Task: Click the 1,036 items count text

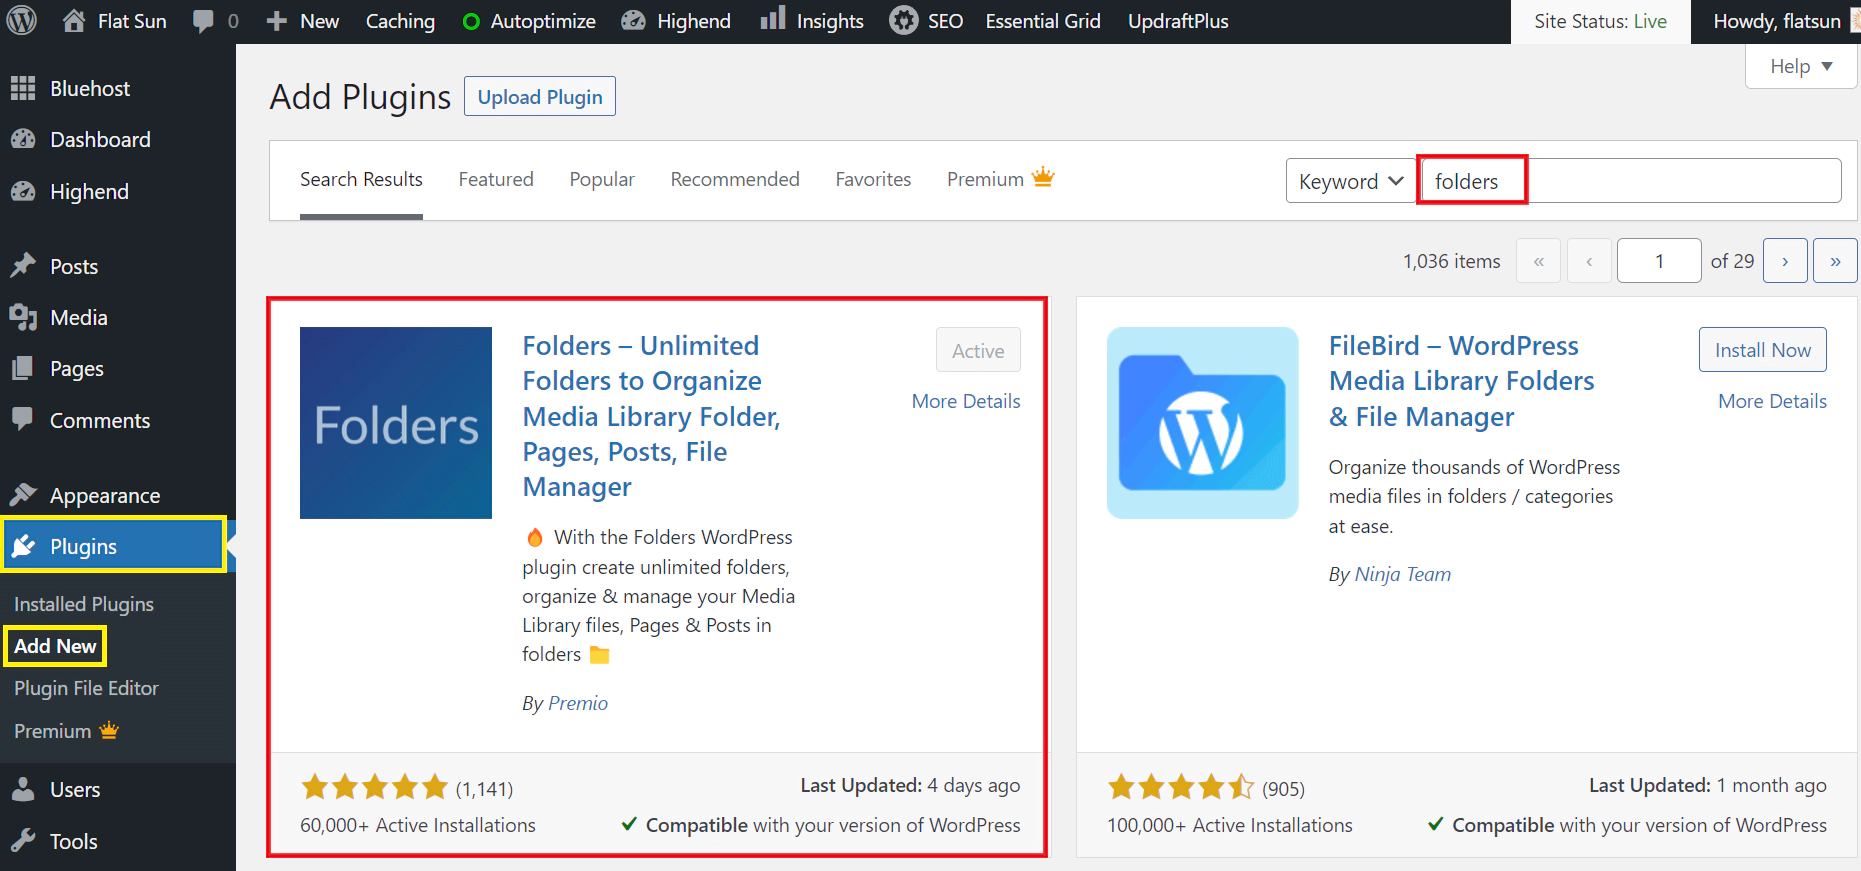Action: (1452, 261)
